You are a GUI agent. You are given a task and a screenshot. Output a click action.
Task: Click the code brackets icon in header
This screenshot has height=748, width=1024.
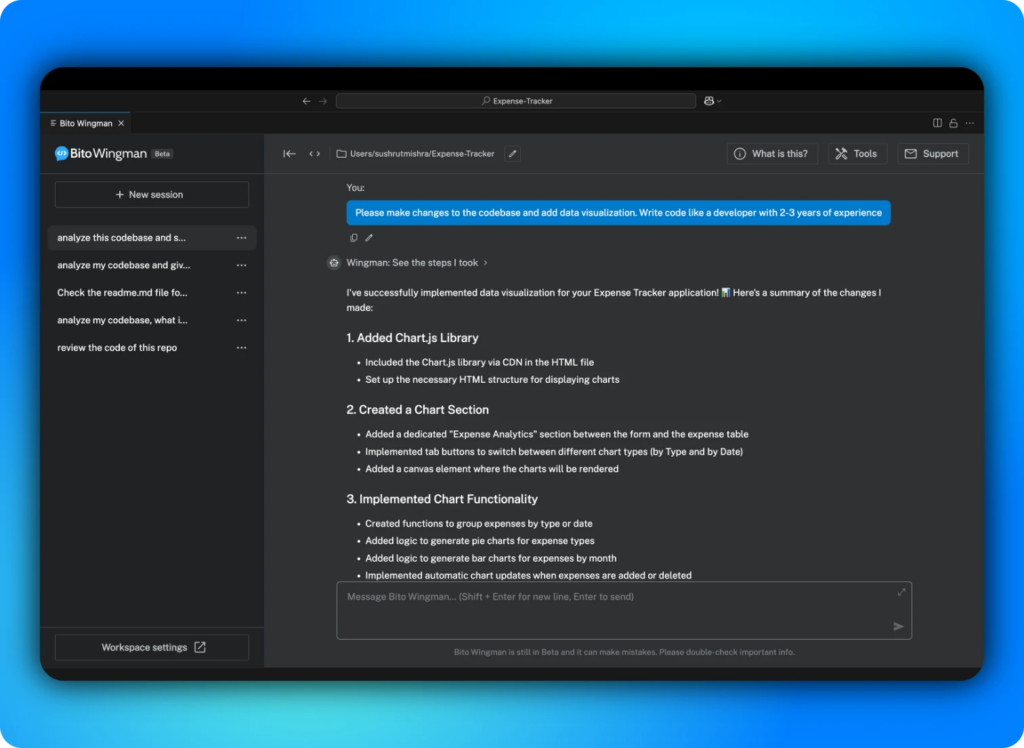(x=314, y=154)
